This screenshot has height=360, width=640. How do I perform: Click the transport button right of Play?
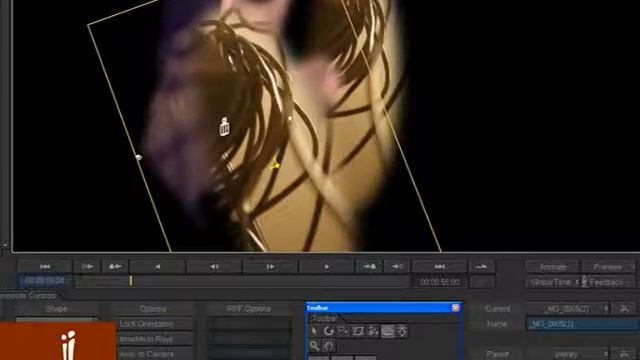(x=369, y=267)
